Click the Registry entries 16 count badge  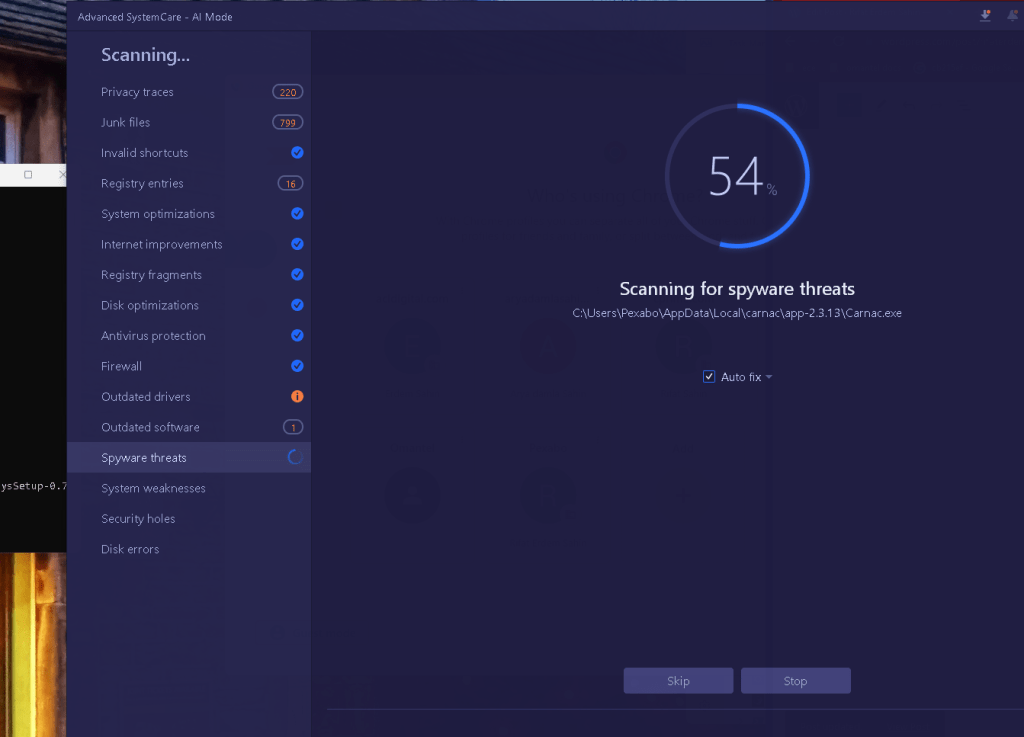pos(290,183)
